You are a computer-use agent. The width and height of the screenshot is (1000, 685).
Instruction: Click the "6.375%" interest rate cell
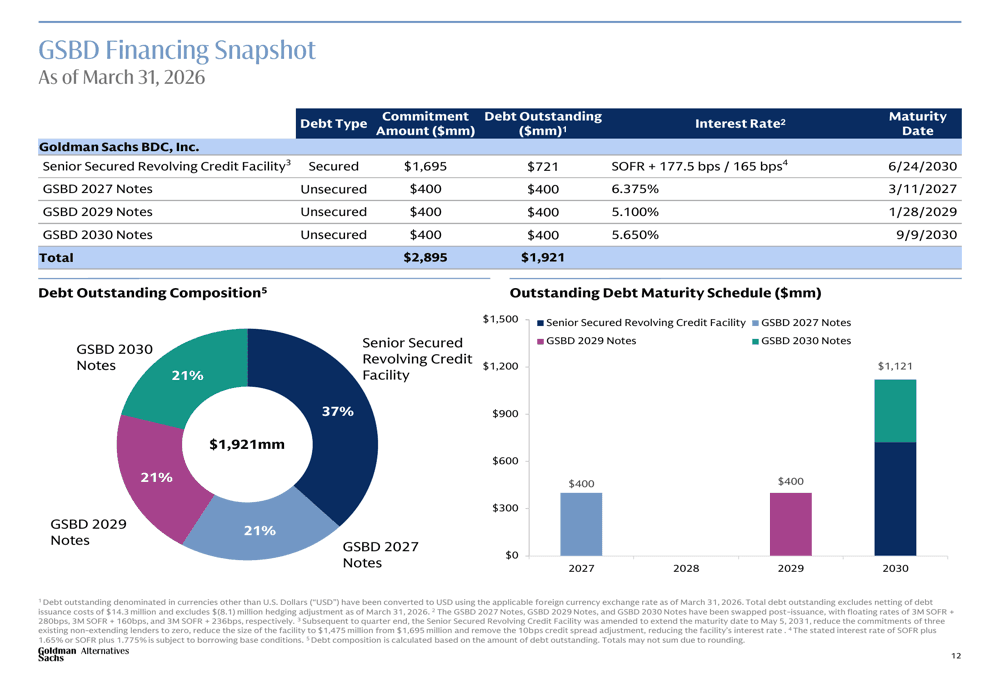(x=635, y=189)
